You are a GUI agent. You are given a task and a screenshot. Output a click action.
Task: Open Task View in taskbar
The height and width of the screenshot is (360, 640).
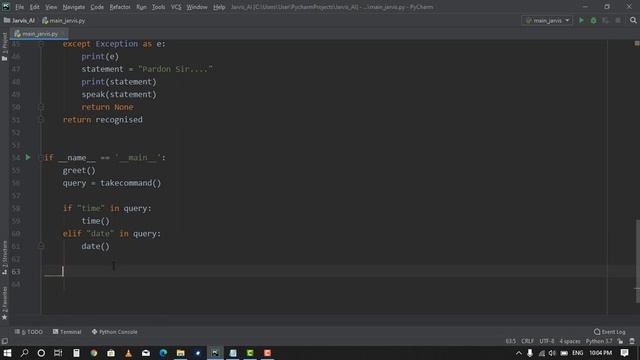pos(58,353)
